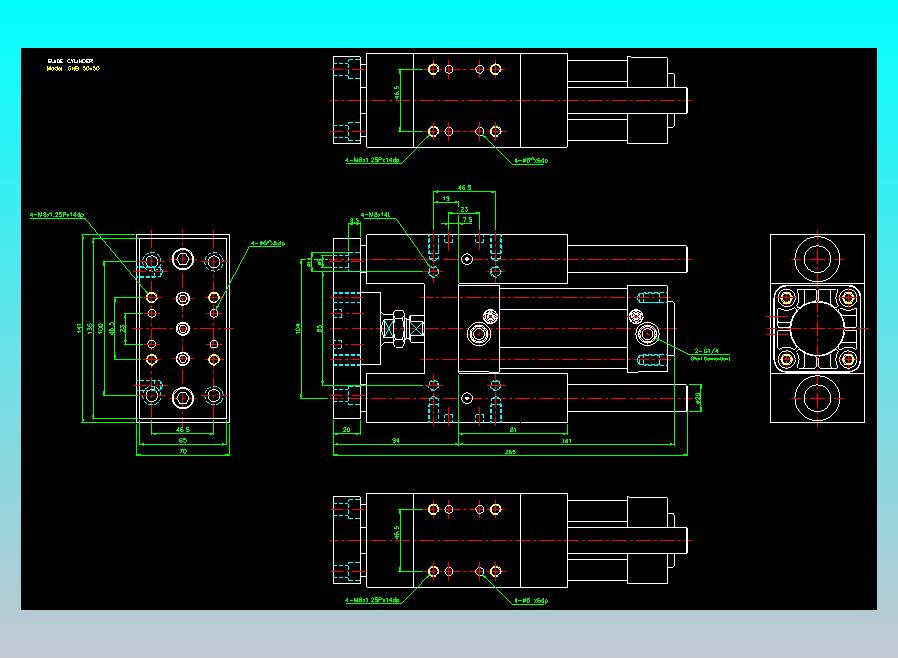This screenshot has width=898, height=658.
Task: Click the 19 dimension above the front view
Action: pyautogui.click(x=446, y=199)
